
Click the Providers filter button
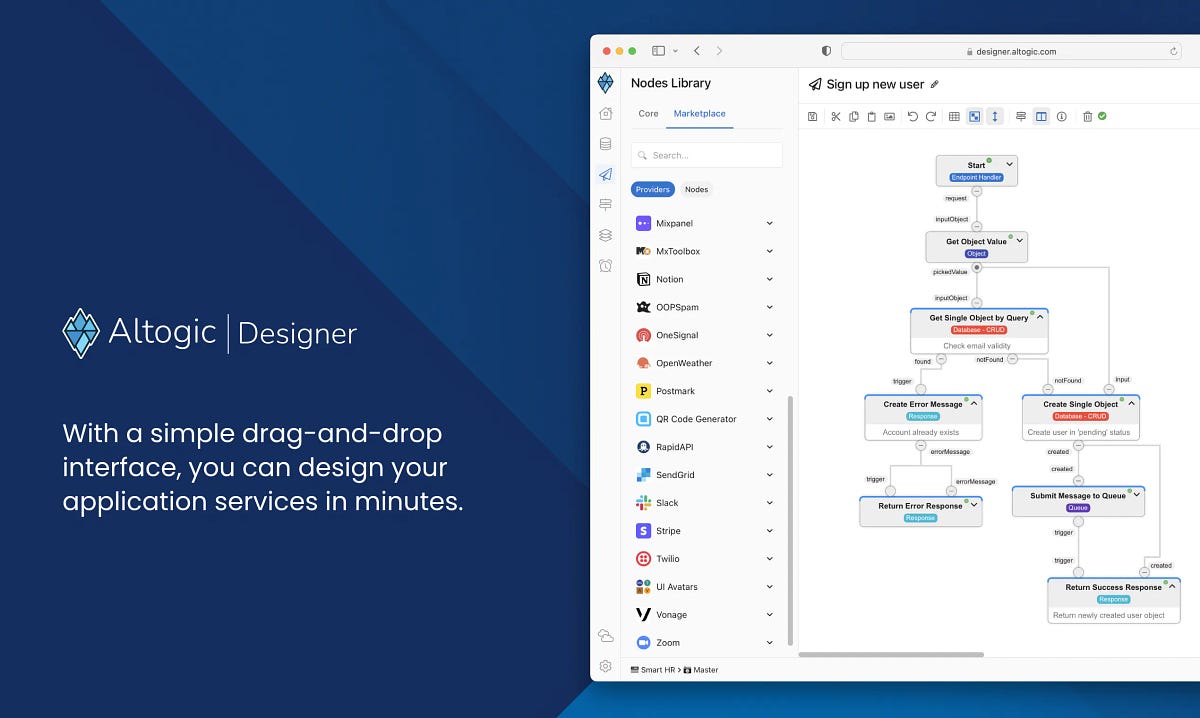(x=652, y=189)
